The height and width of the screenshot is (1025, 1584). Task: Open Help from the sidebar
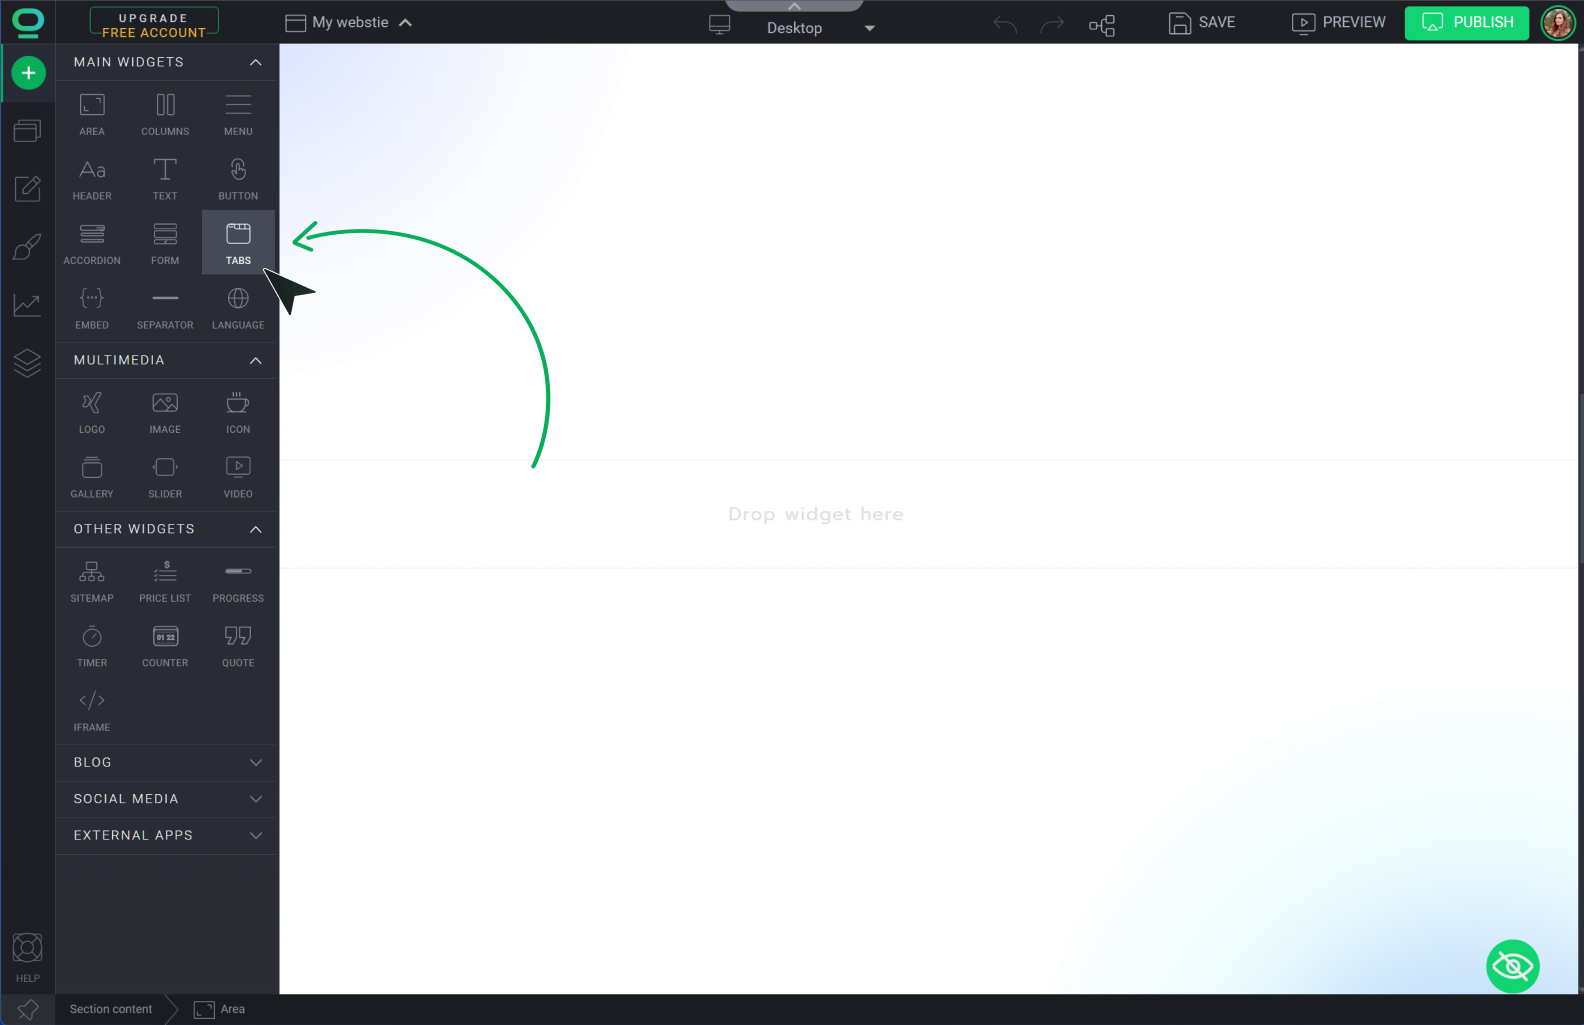(28, 958)
